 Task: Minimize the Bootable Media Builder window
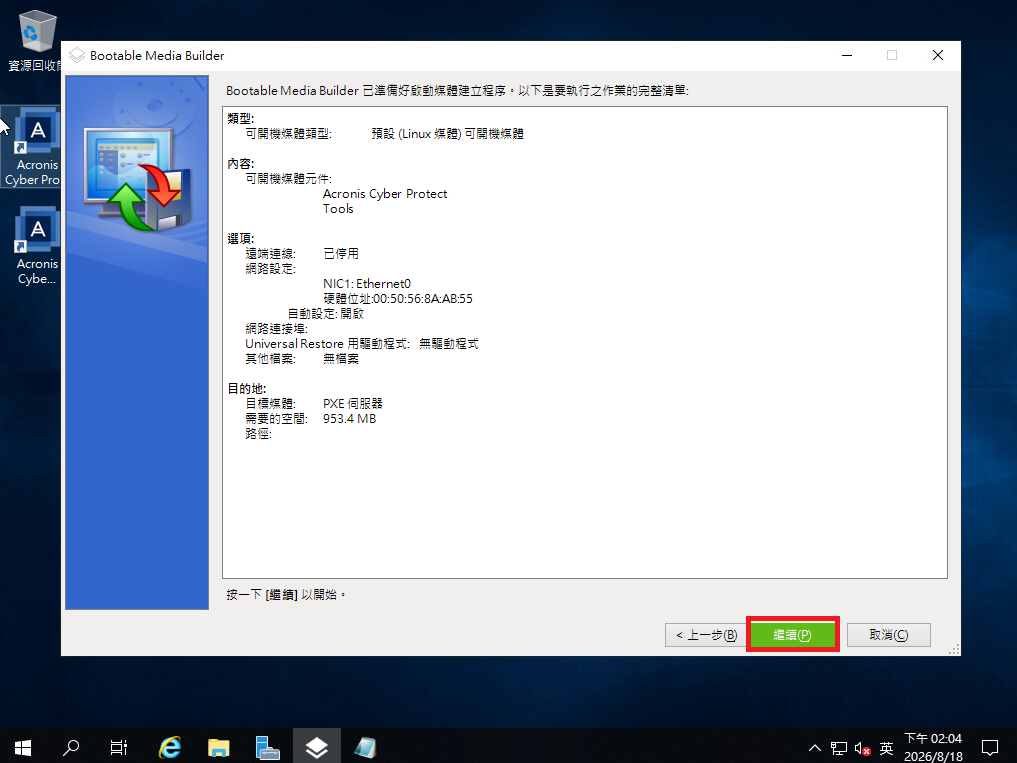[x=847, y=55]
